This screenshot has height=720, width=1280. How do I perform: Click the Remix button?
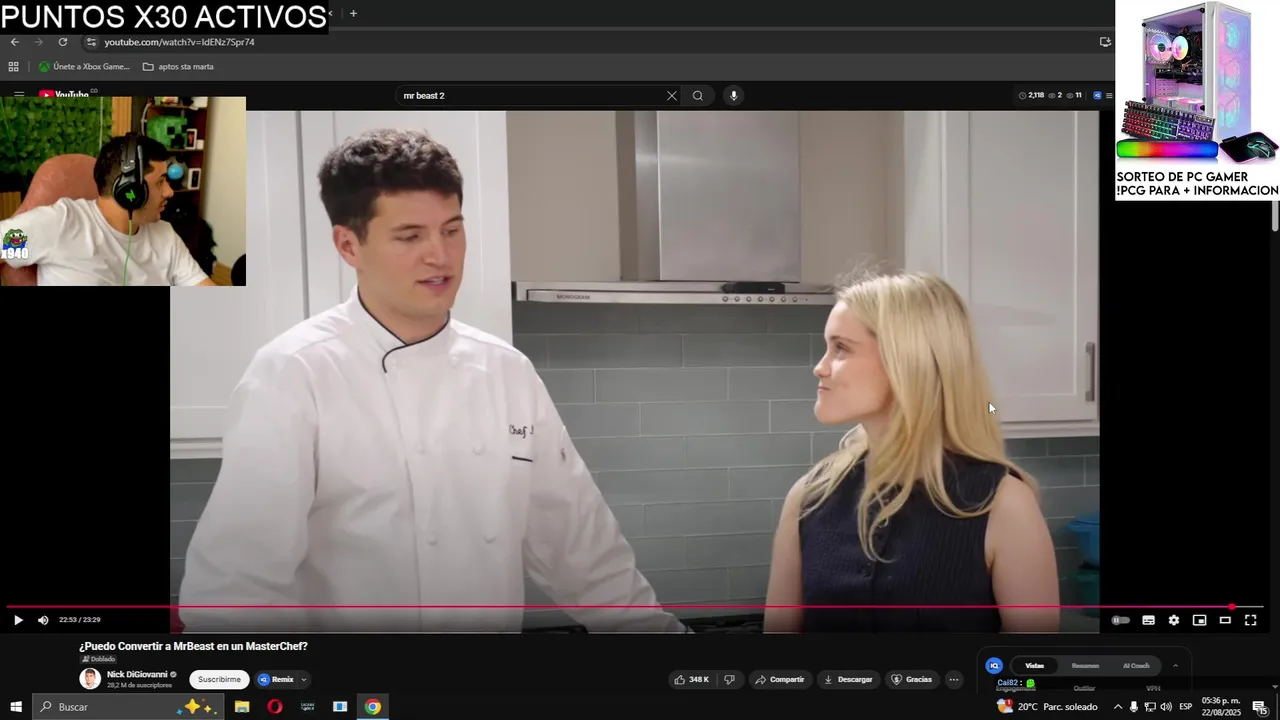click(x=276, y=680)
